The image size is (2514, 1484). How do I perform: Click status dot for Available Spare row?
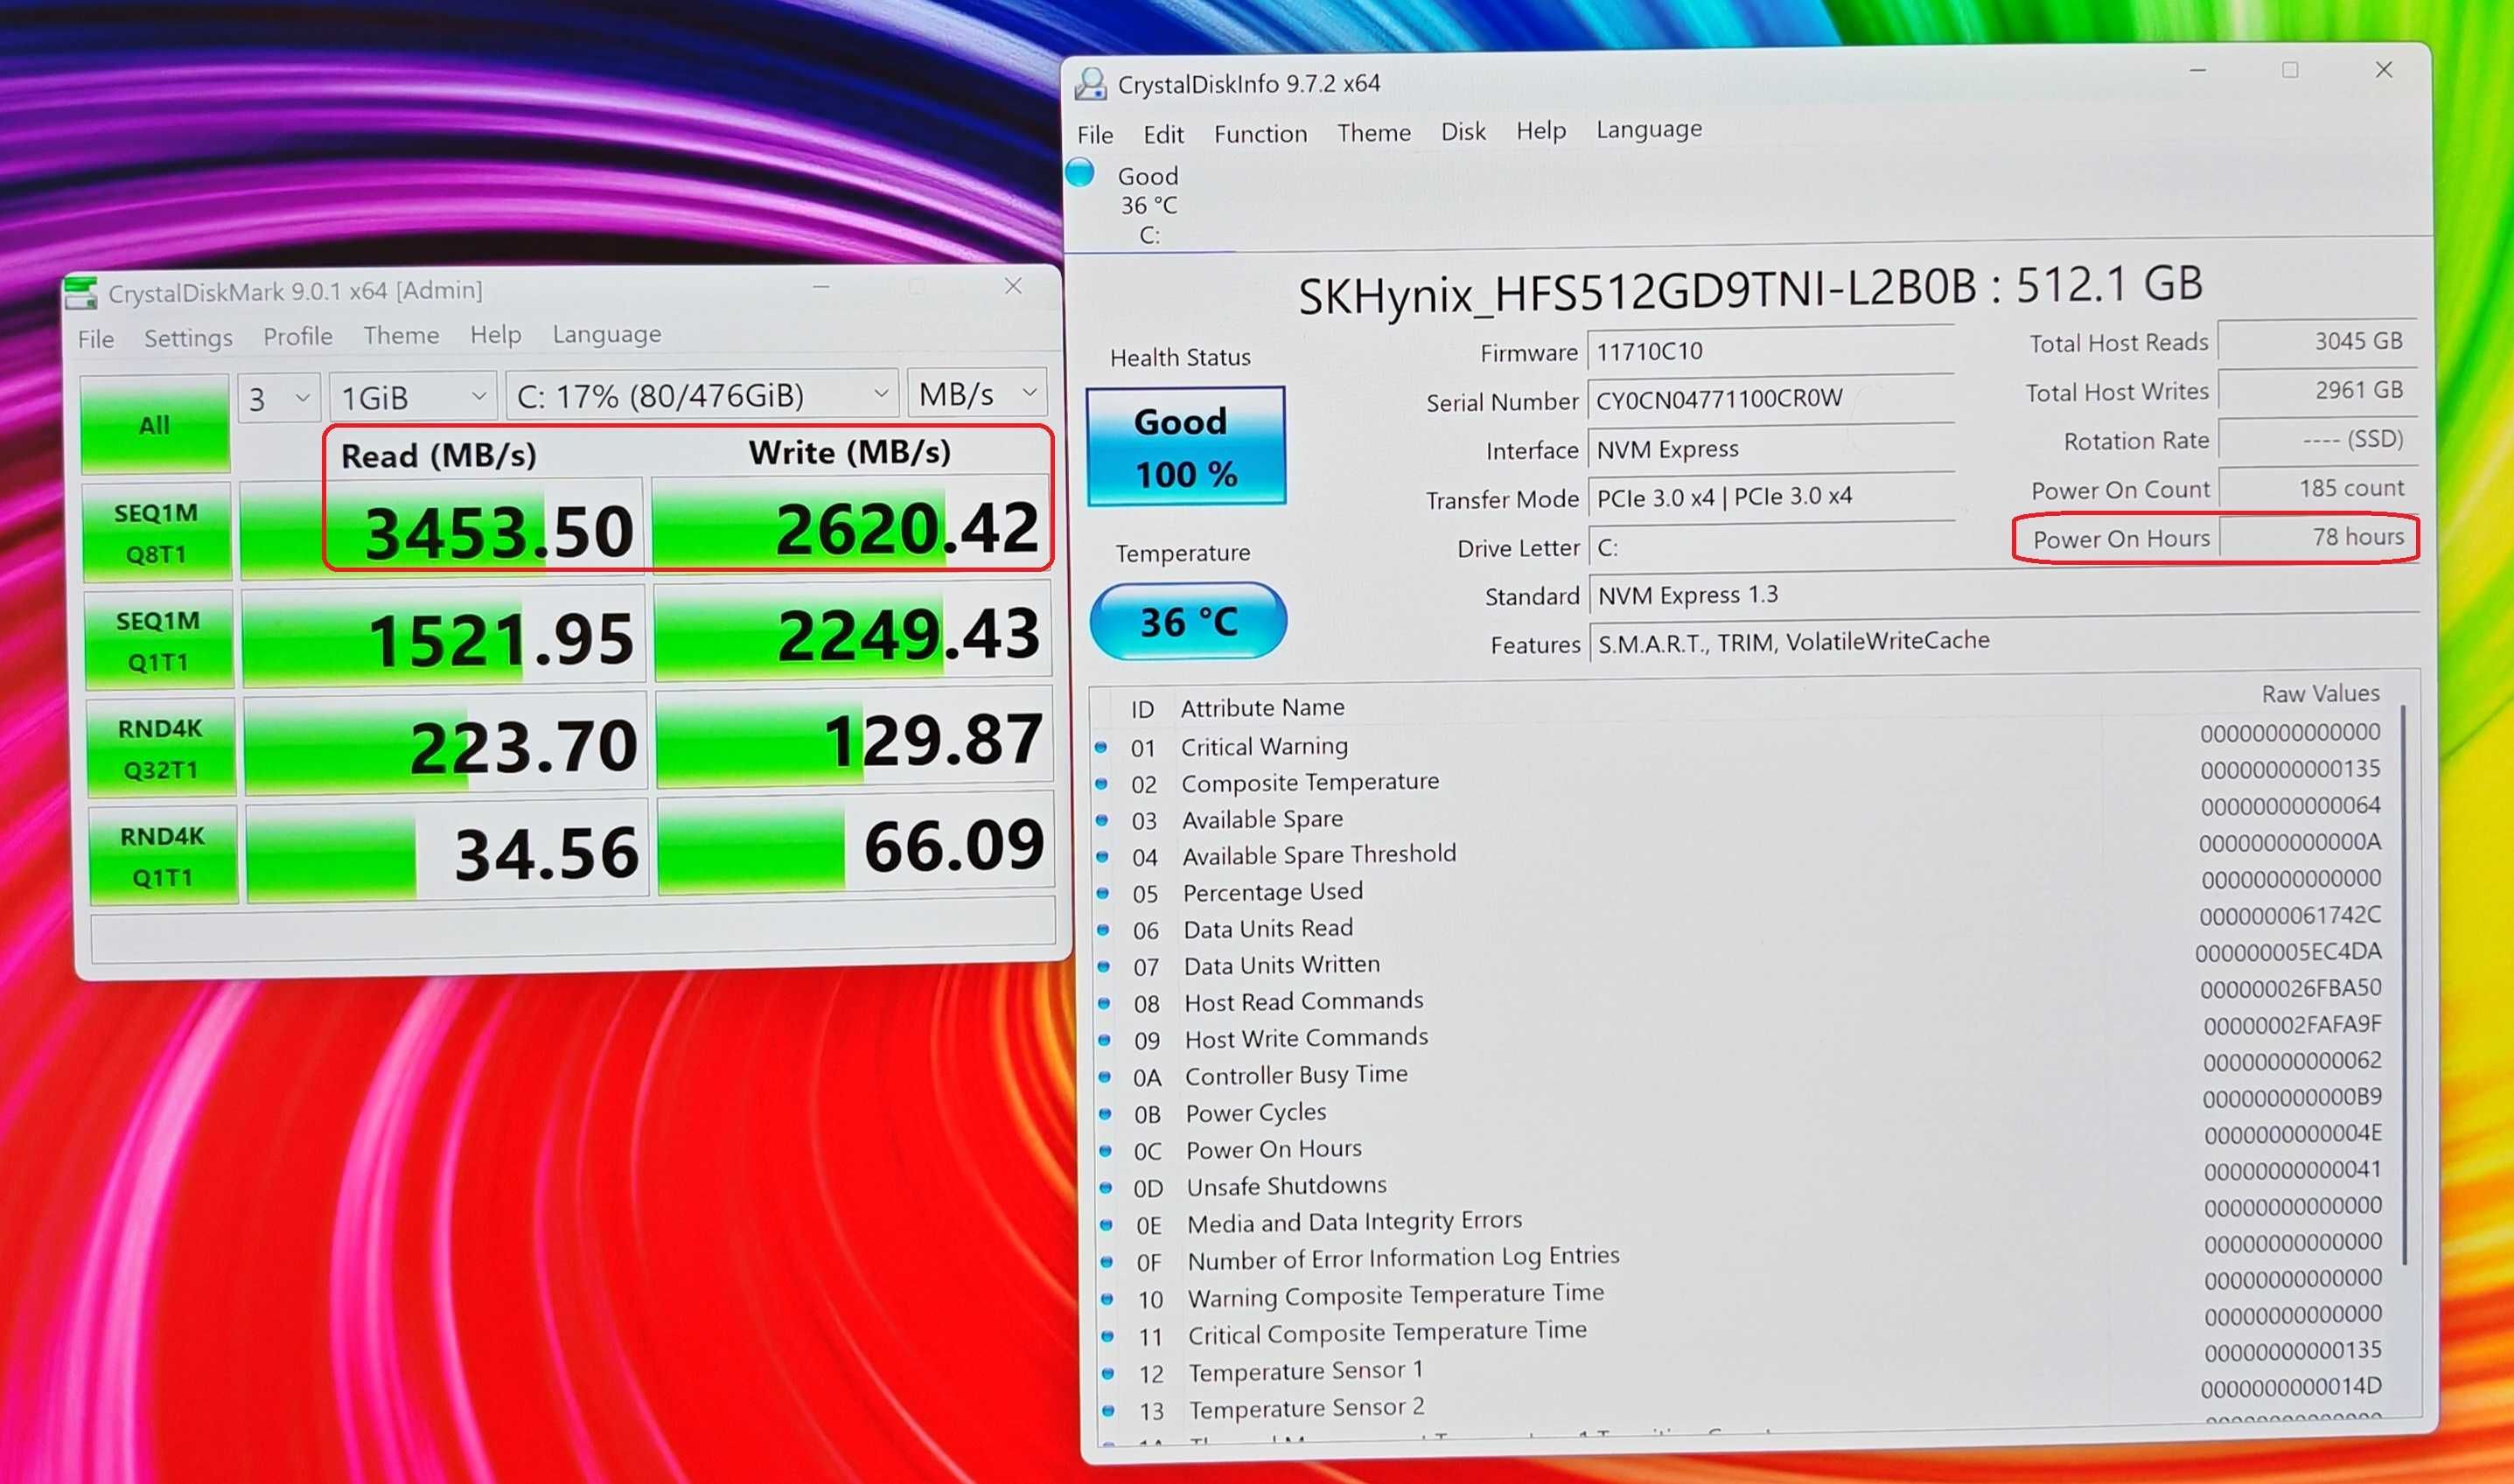click(x=1102, y=820)
